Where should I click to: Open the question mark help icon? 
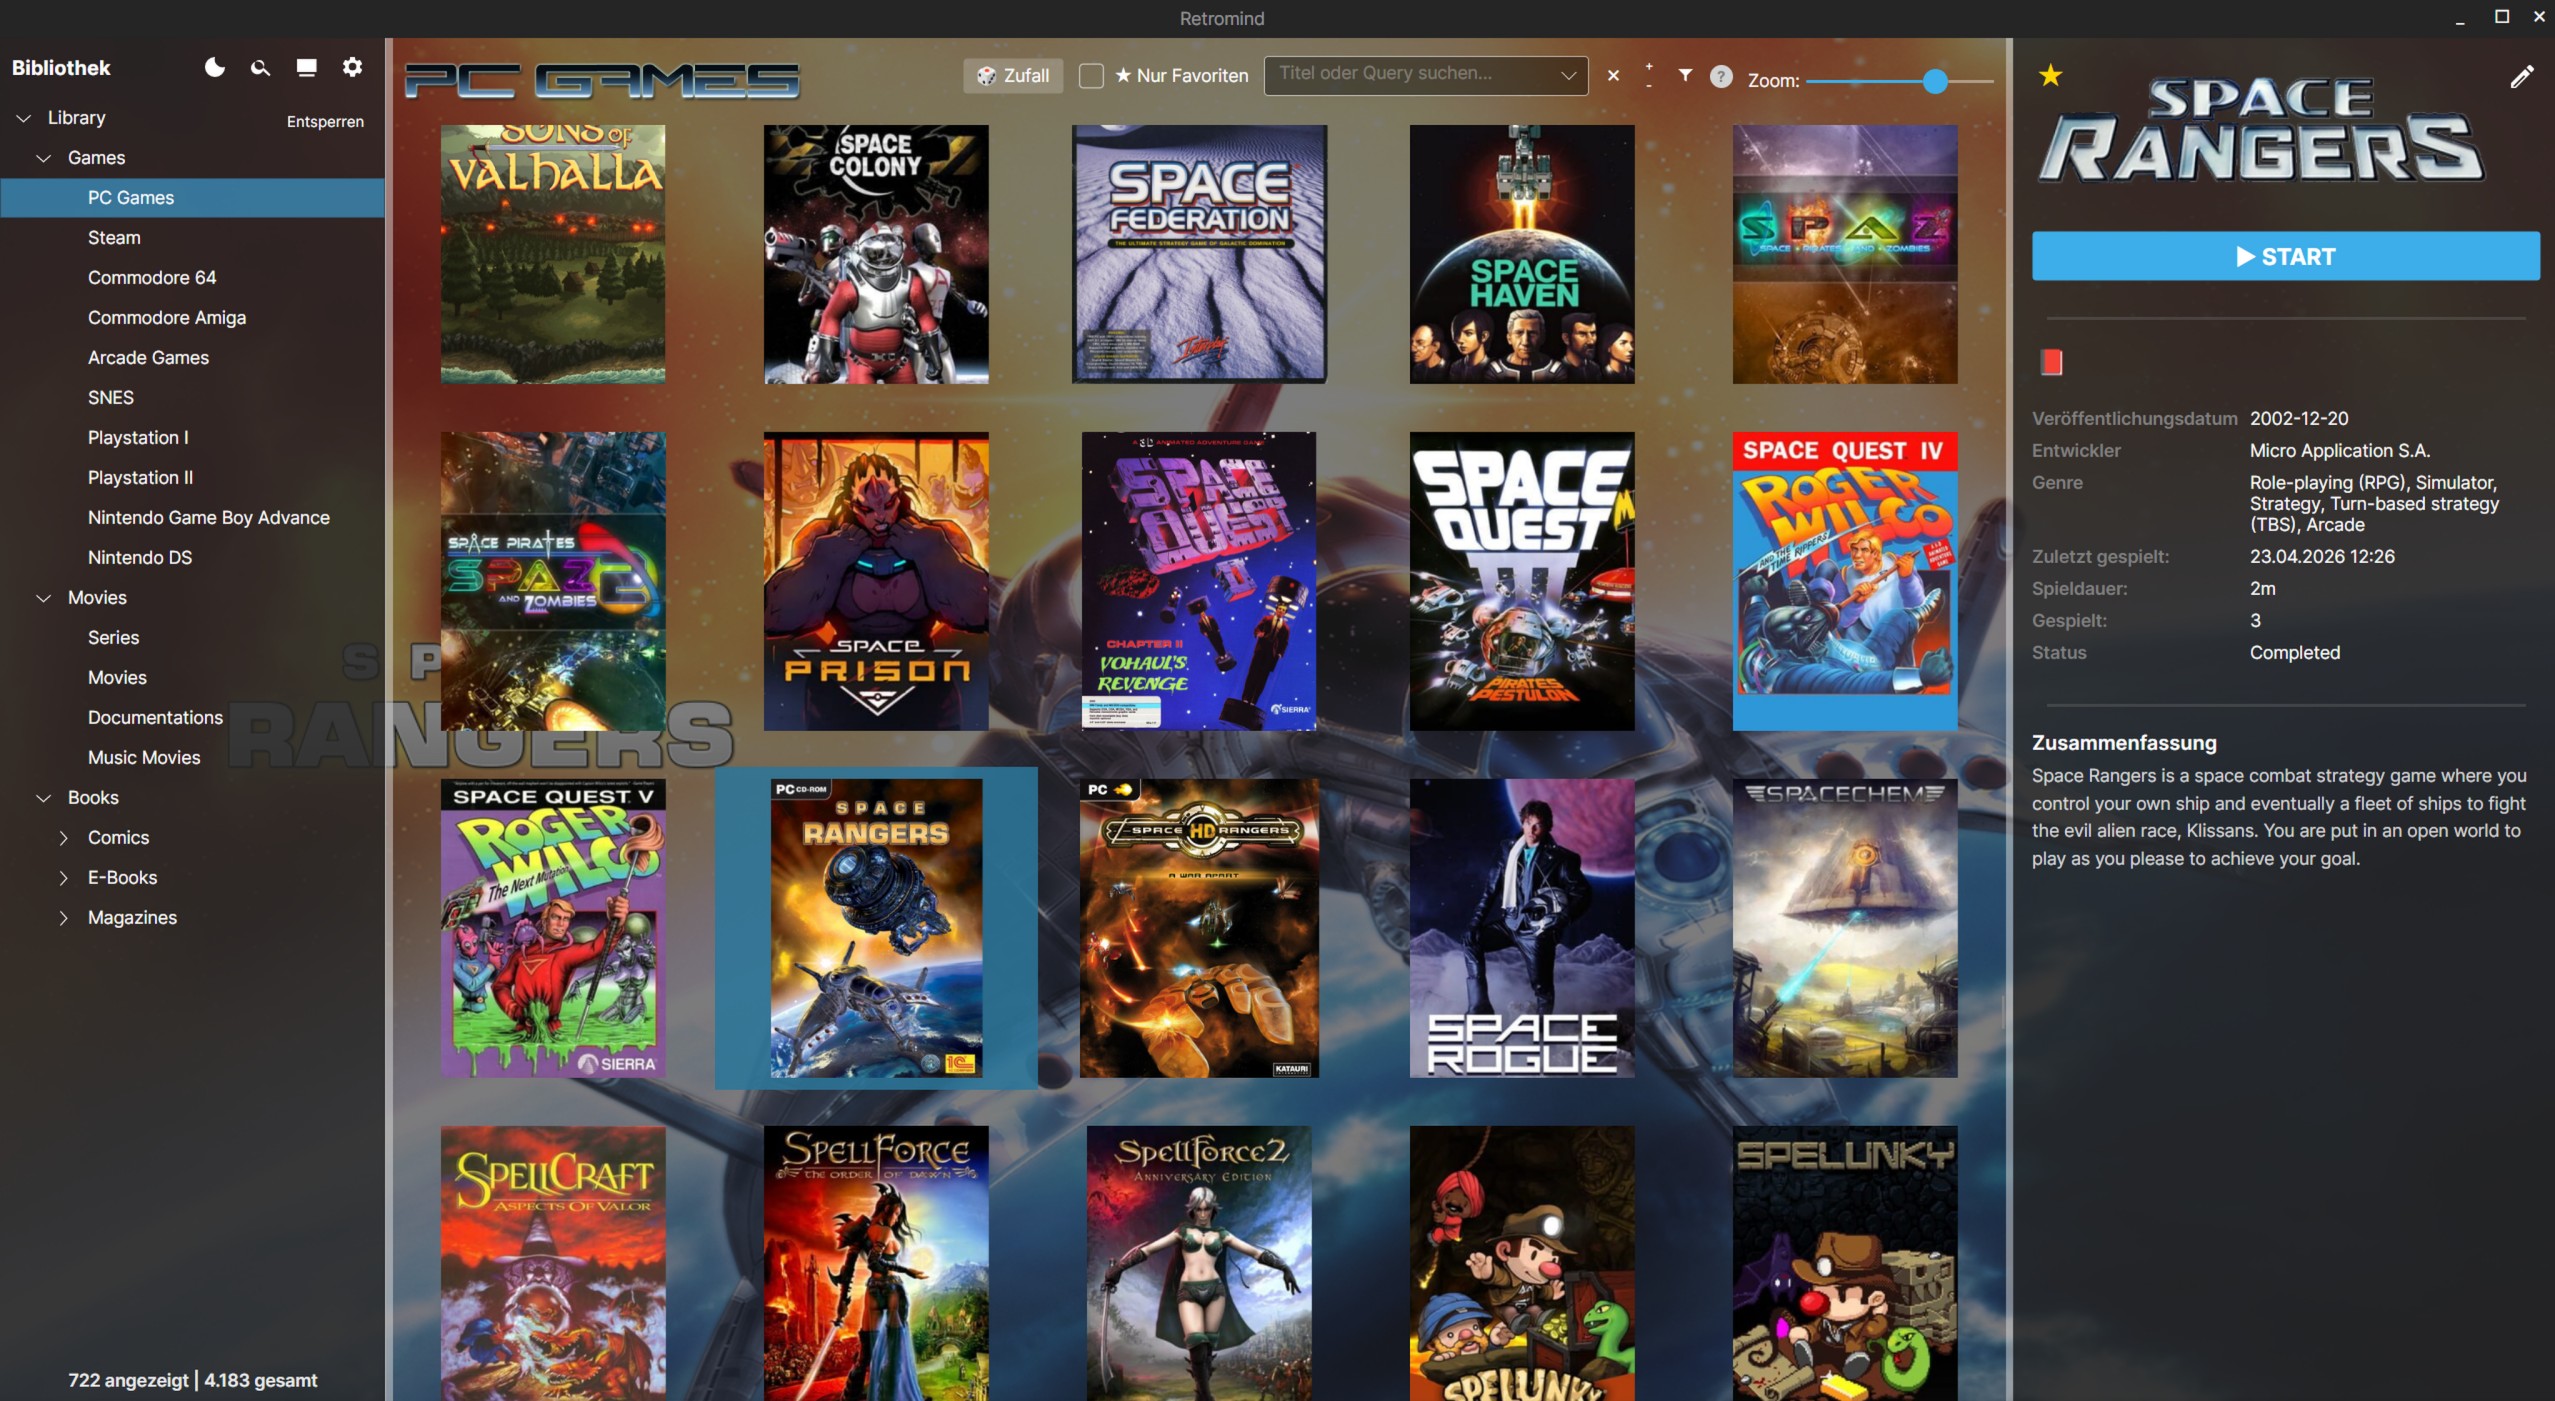tap(1721, 76)
